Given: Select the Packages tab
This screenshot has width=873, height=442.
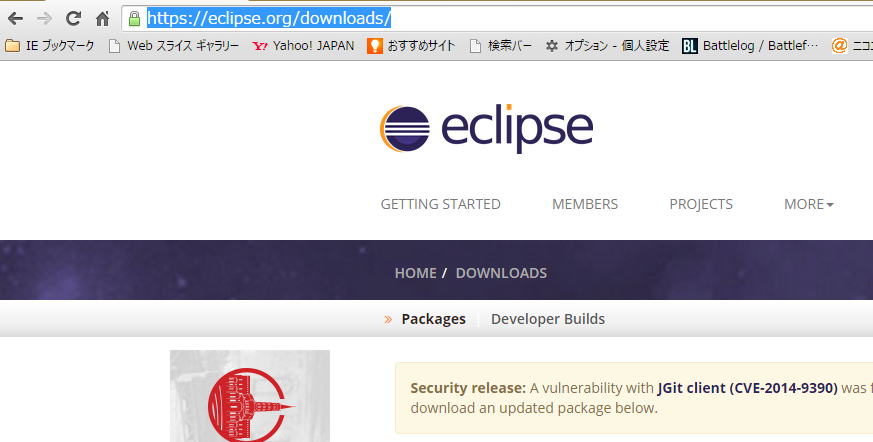Looking at the screenshot, I should [x=433, y=319].
